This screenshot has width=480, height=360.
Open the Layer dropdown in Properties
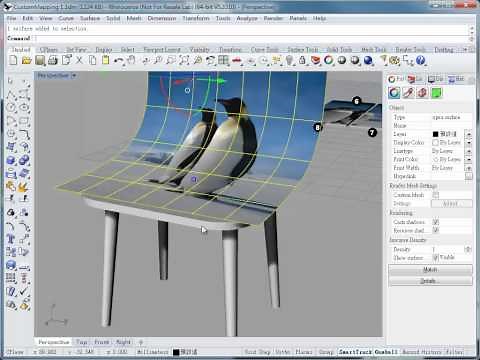coord(469,134)
